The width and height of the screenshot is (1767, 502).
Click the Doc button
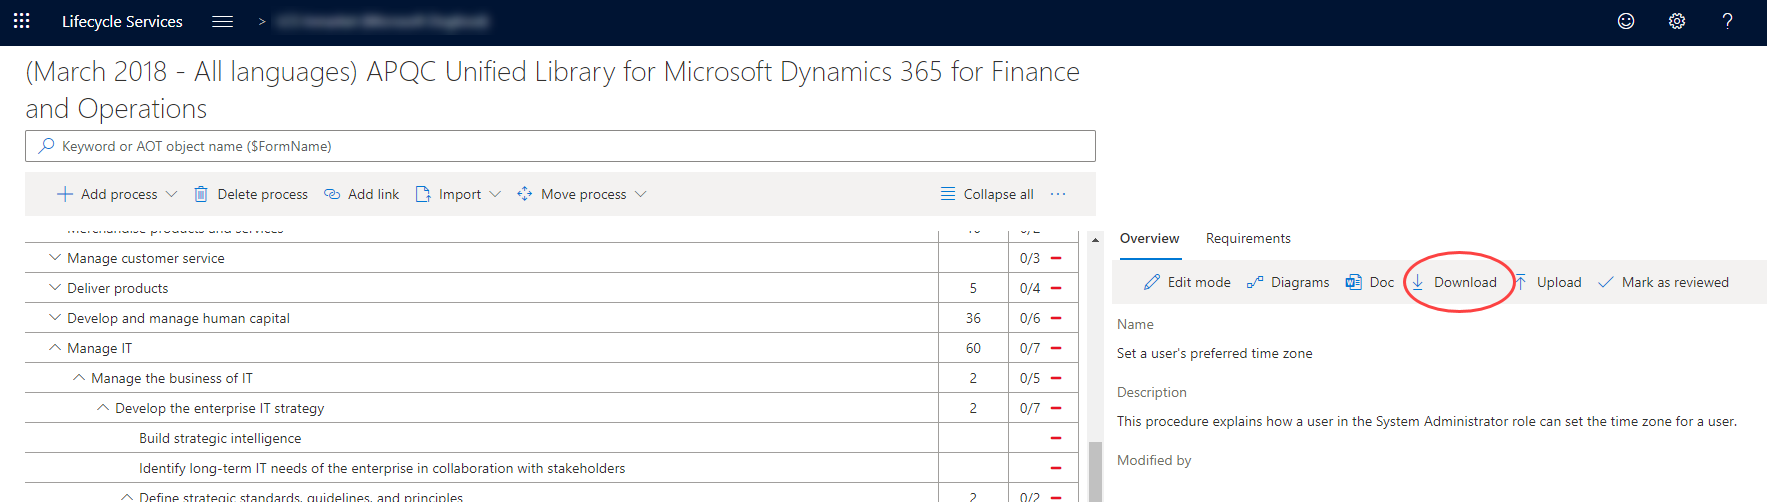[x=1370, y=282]
